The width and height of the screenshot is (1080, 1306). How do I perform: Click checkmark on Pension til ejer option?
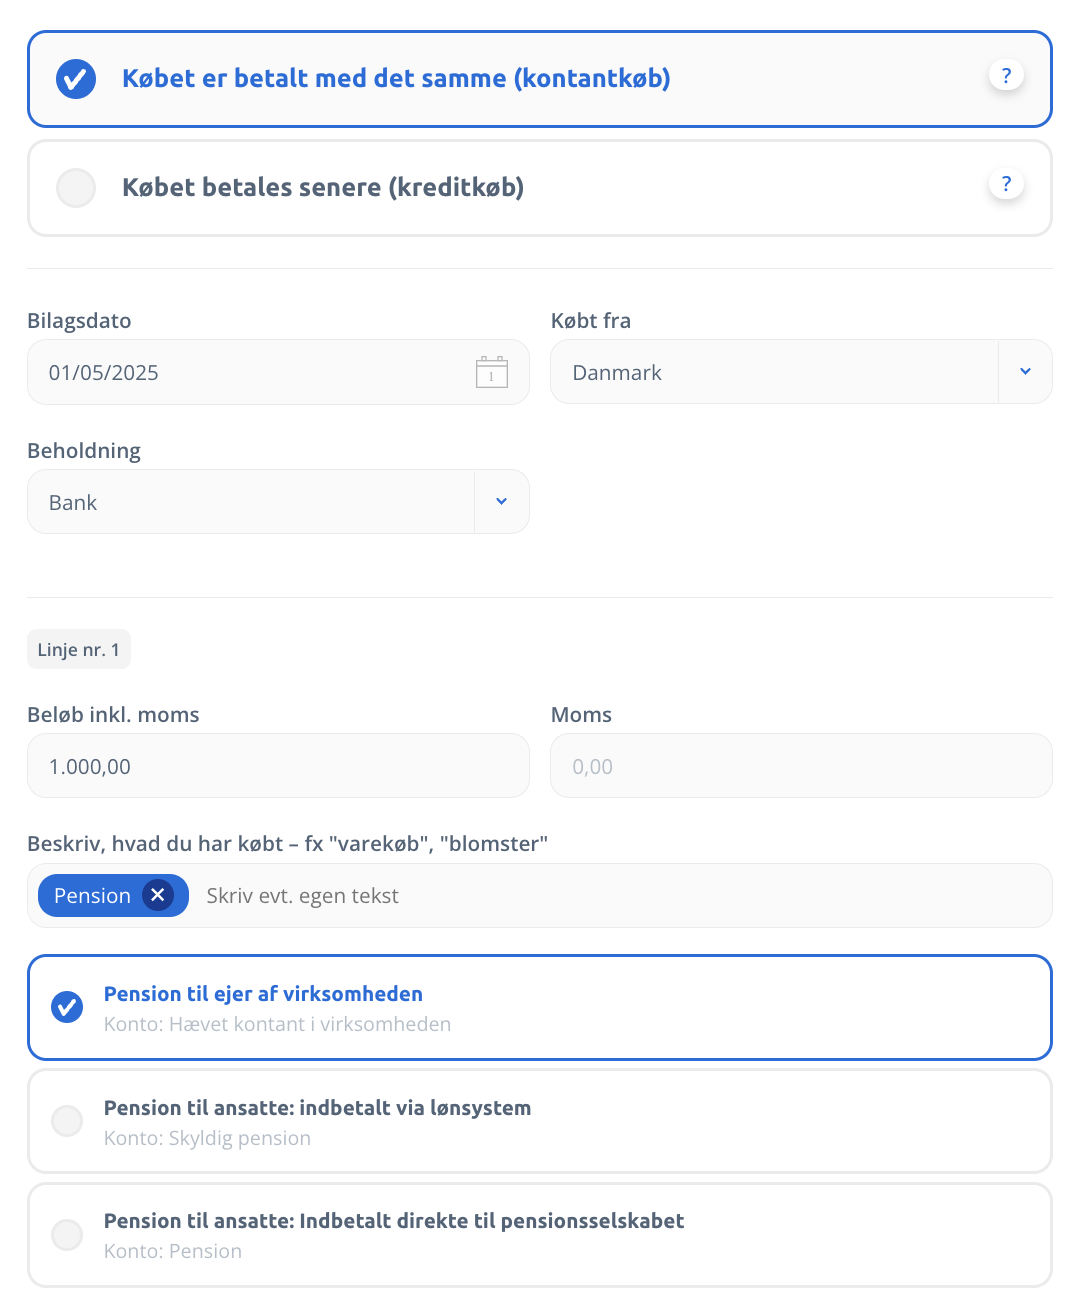pyautogui.click(x=67, y=1007)
